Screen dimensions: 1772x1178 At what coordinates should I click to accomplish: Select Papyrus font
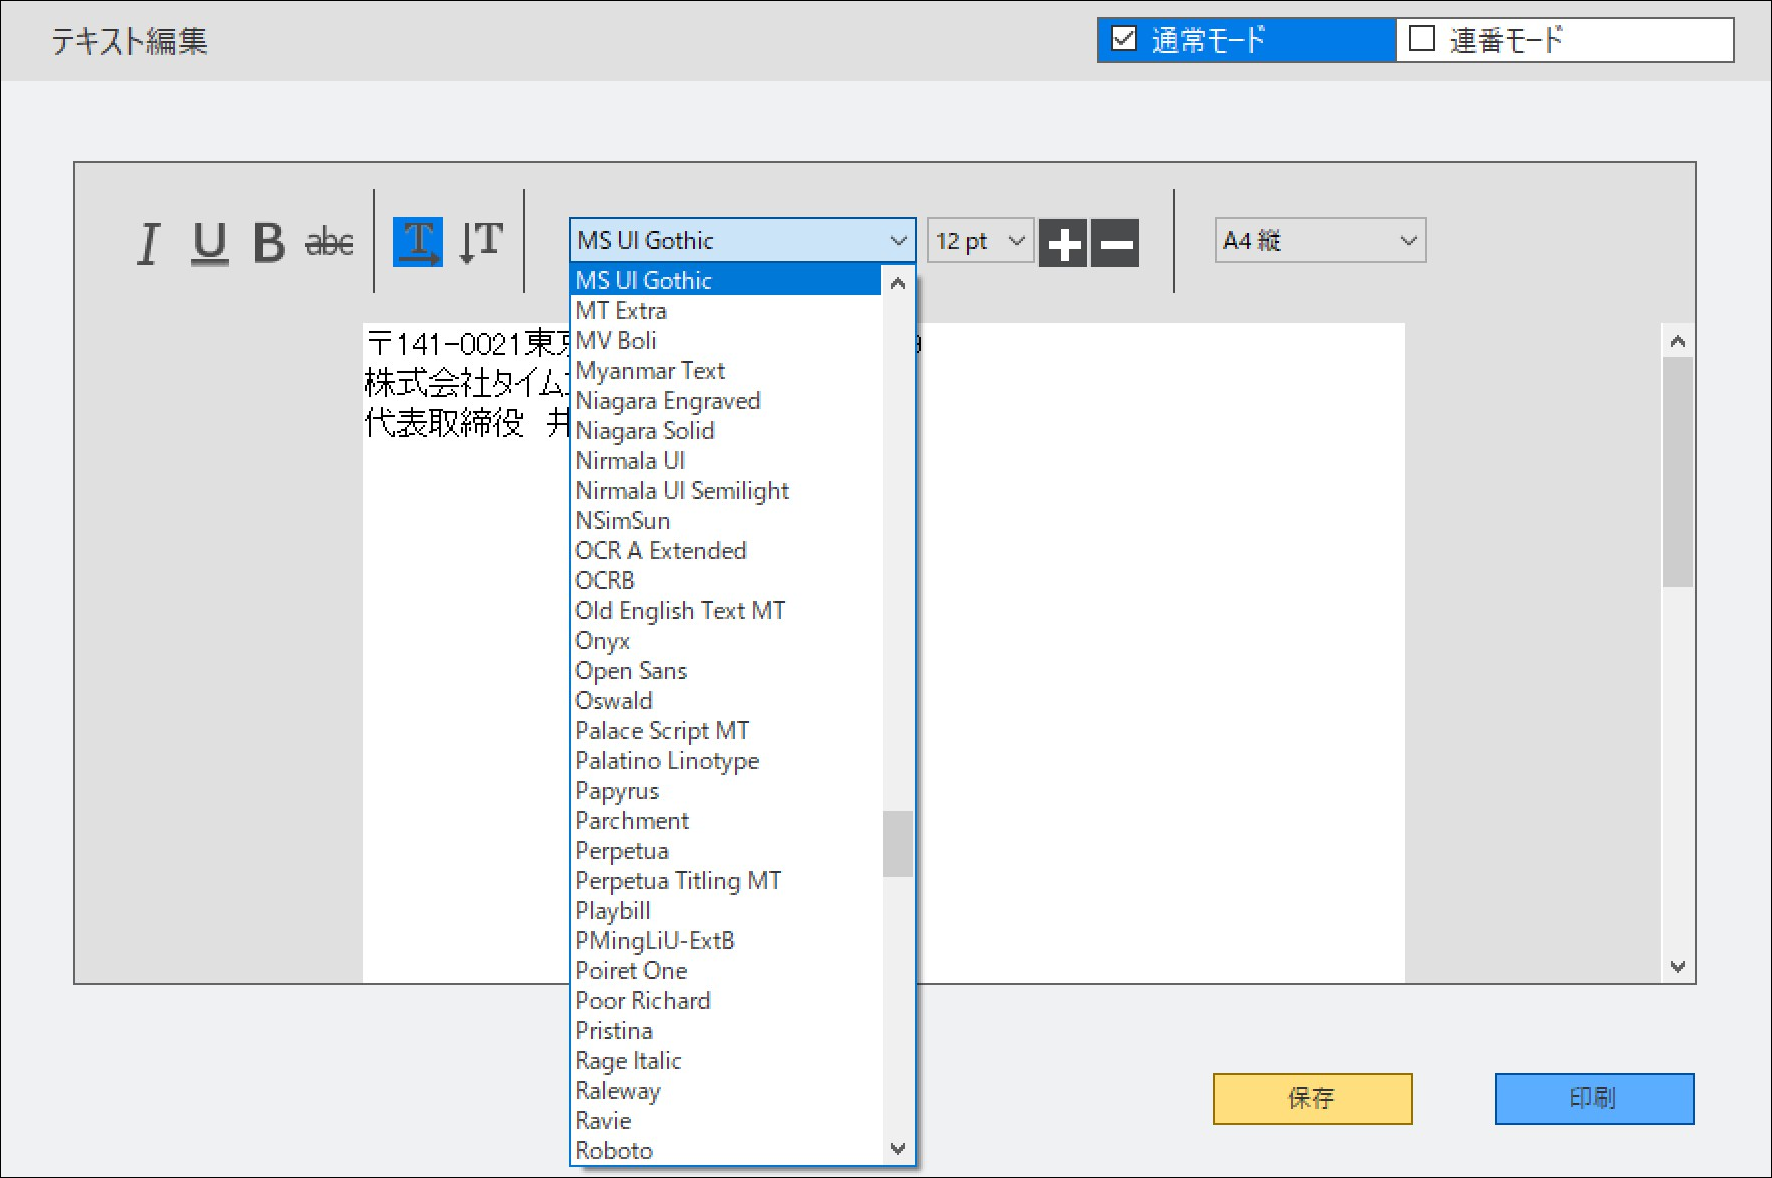click(727, 790)
